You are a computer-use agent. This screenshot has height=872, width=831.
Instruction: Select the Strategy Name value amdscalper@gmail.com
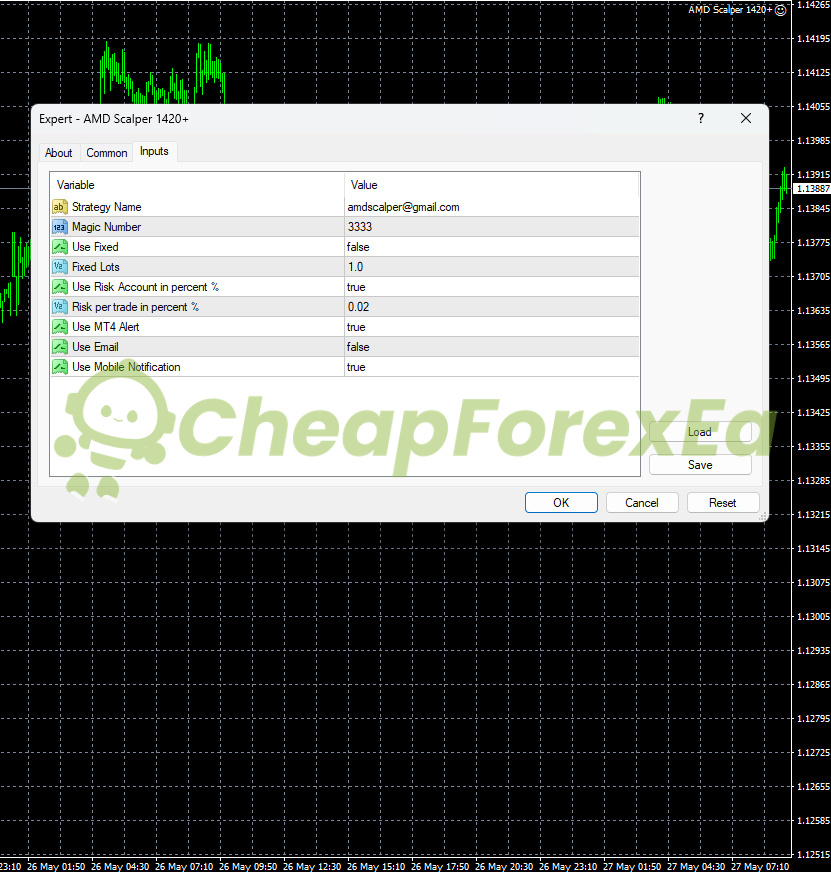click(x=404, y=207)
